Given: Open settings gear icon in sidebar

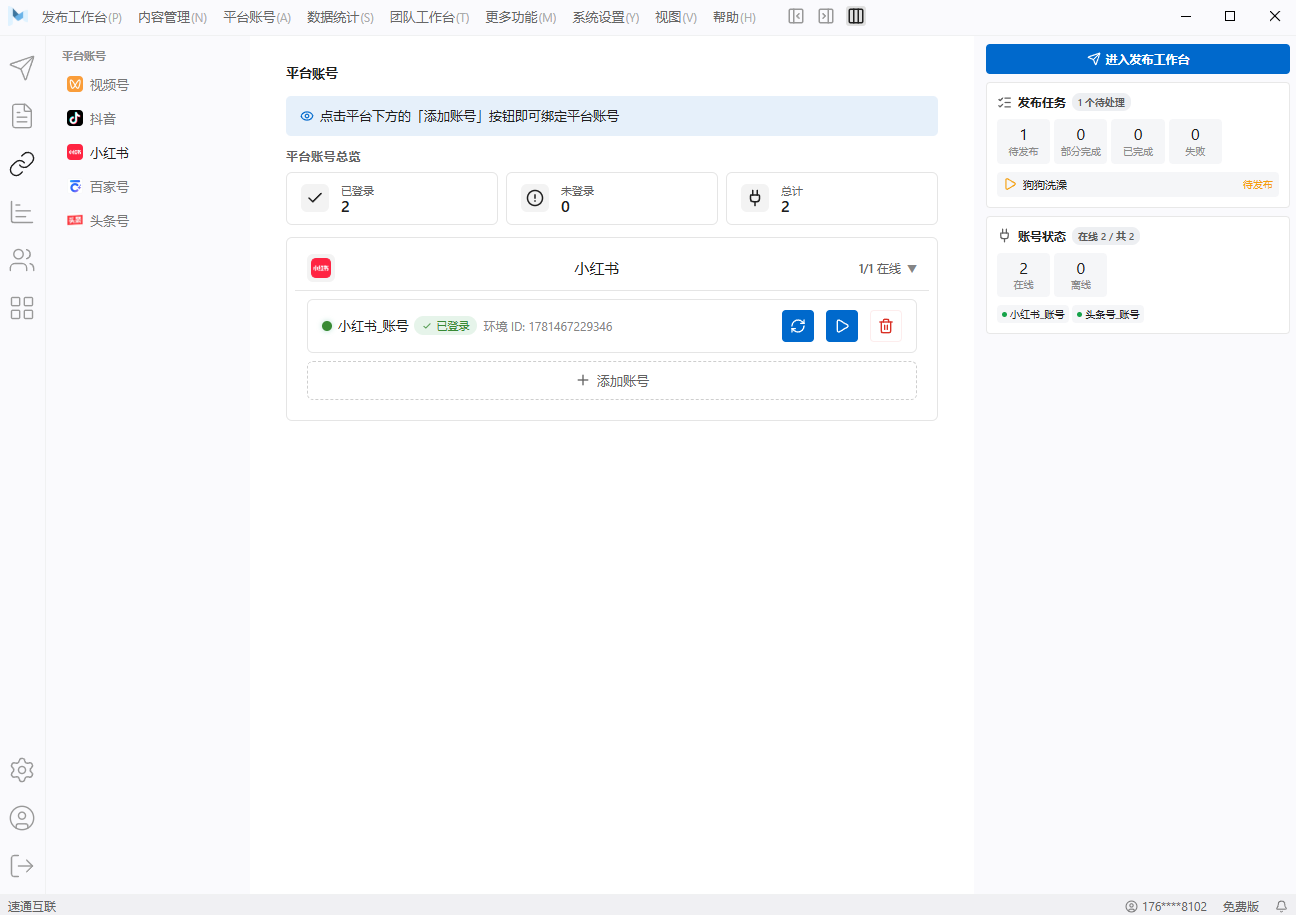Looking at the screenshot, I should click(x=22, y=770).
